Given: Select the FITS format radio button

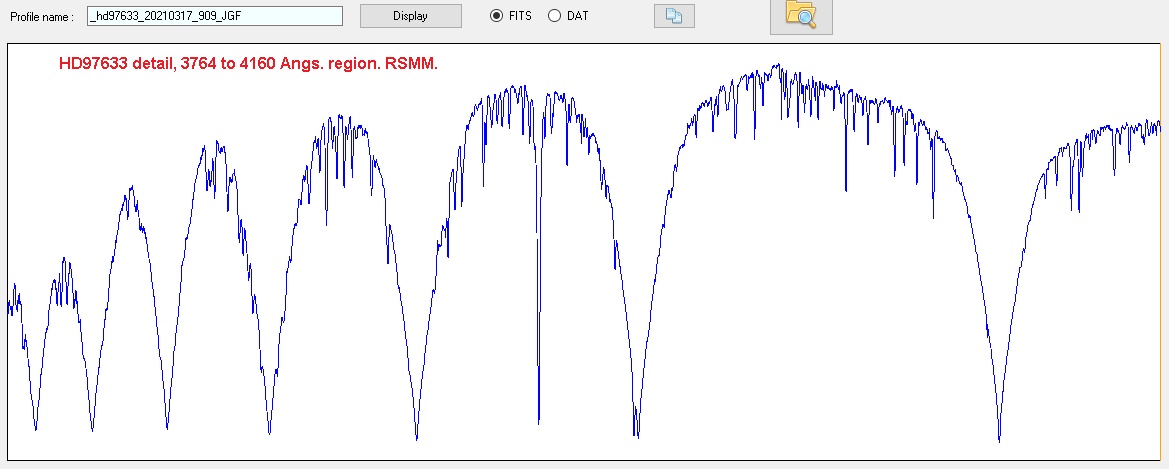Looking at the screenshot, I should coord(496,16).
